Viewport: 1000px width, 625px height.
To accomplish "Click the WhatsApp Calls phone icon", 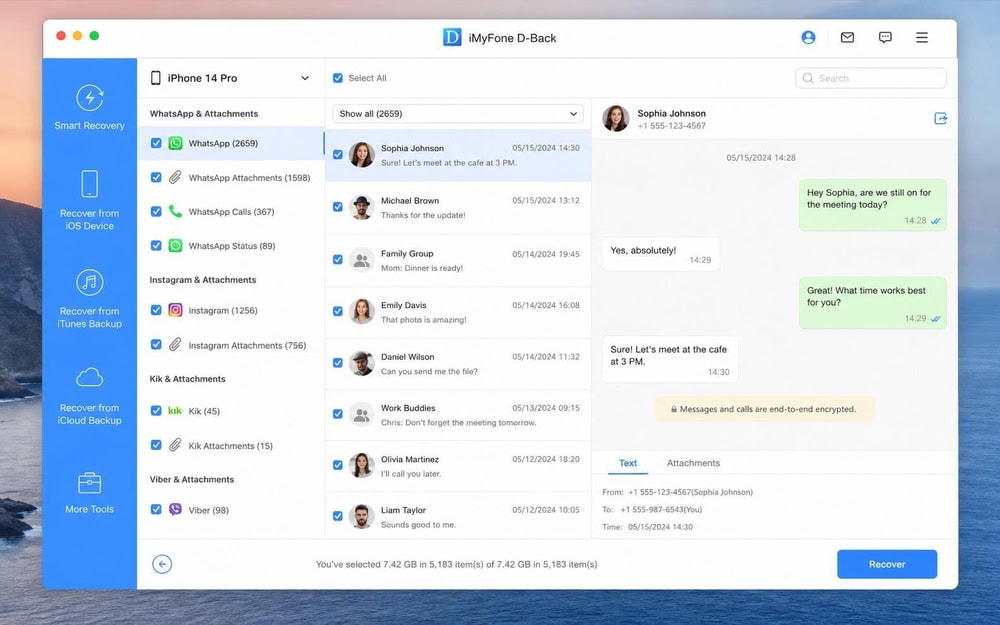I will 175,211.
